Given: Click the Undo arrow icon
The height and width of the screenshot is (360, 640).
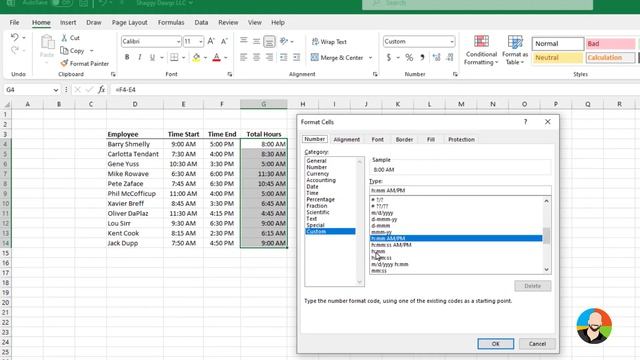Looking at the screenshot, I should point(14,38).
